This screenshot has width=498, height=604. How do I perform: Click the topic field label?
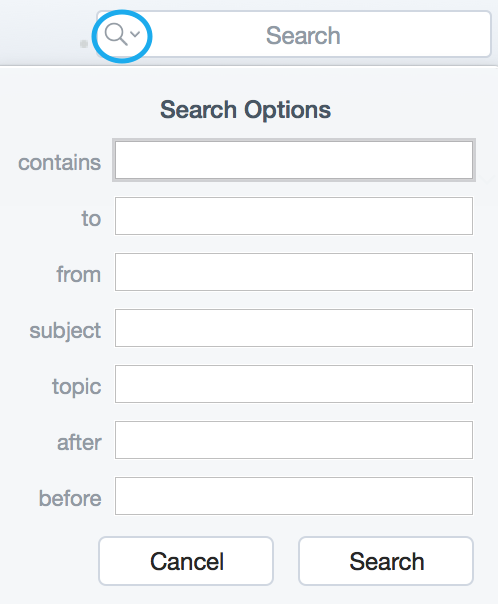[77, 386]
